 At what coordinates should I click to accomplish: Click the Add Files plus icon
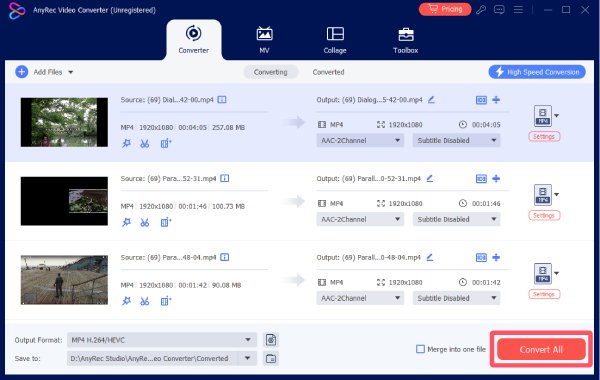pyautogui.click(x=21, y=72)
